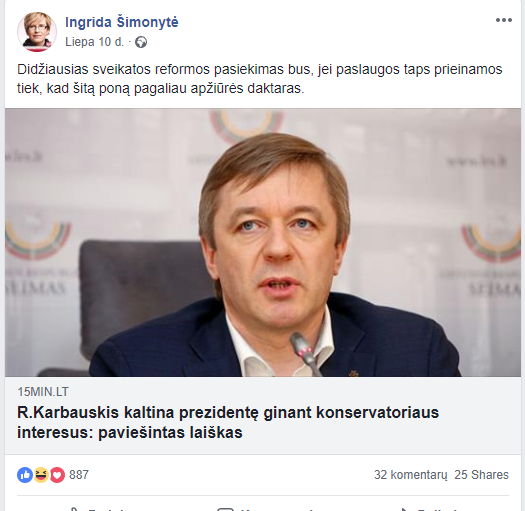Click Ingrida Šimonytė's profile picture

tap(37, 32)
